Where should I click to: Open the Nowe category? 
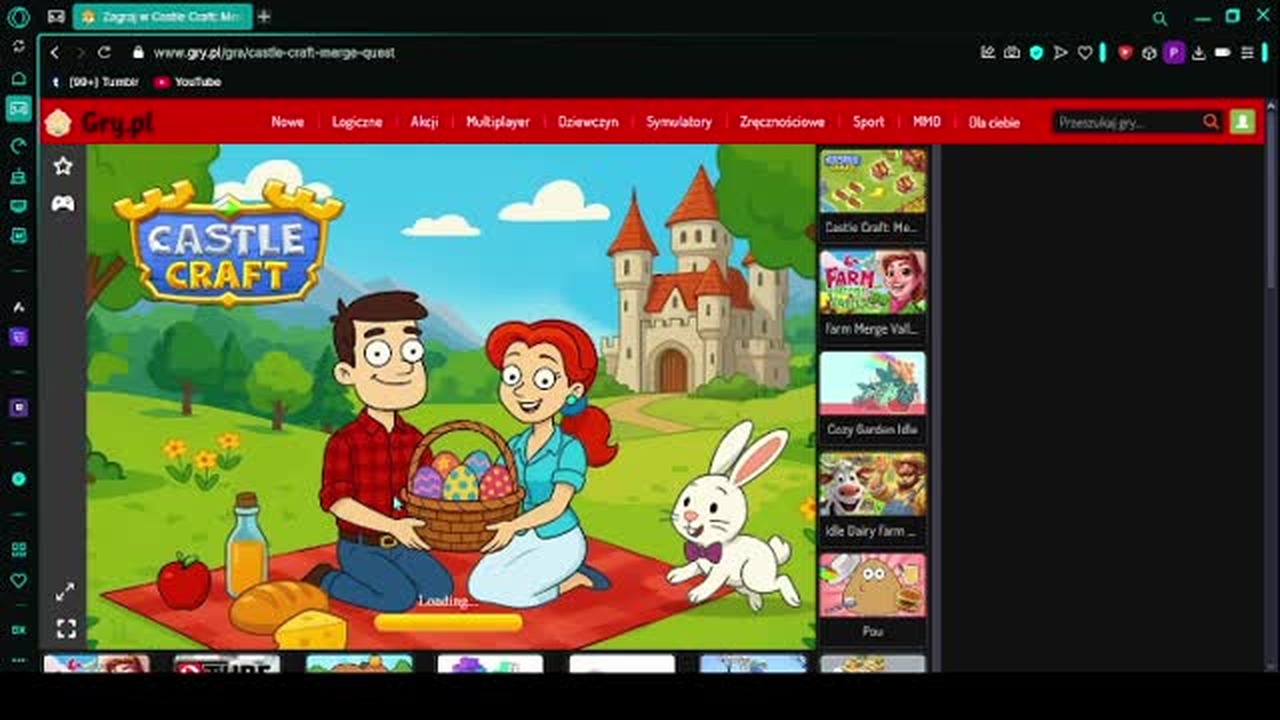tap(287, 122)
